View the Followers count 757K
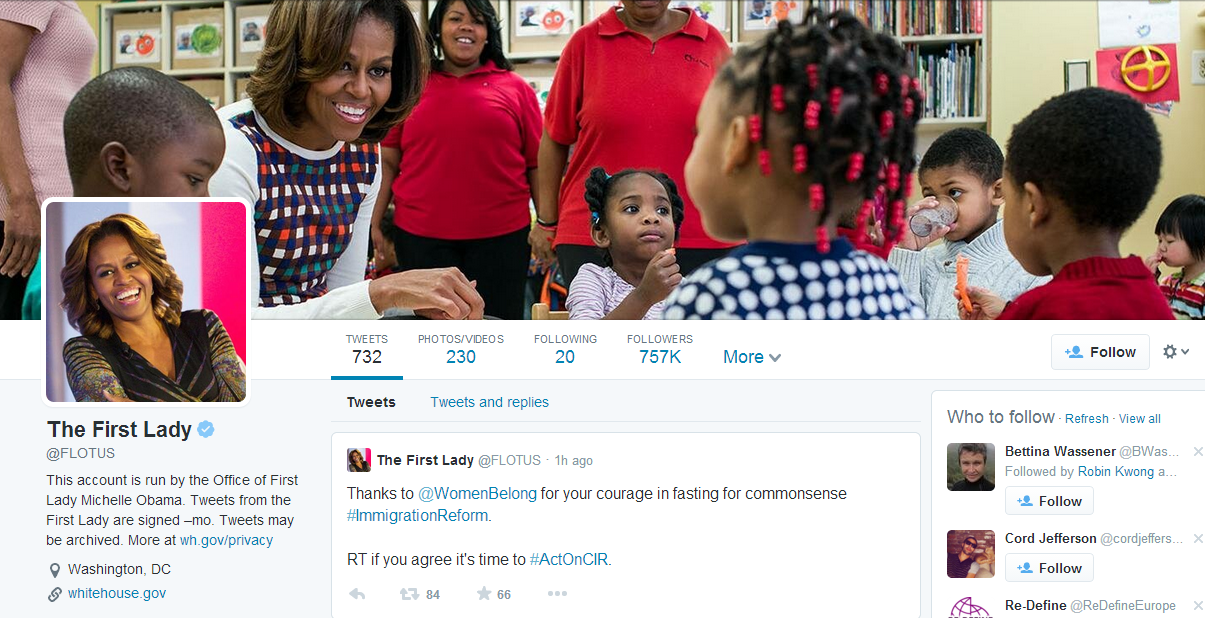The image size is (1205, 618). tap(660, 350)
